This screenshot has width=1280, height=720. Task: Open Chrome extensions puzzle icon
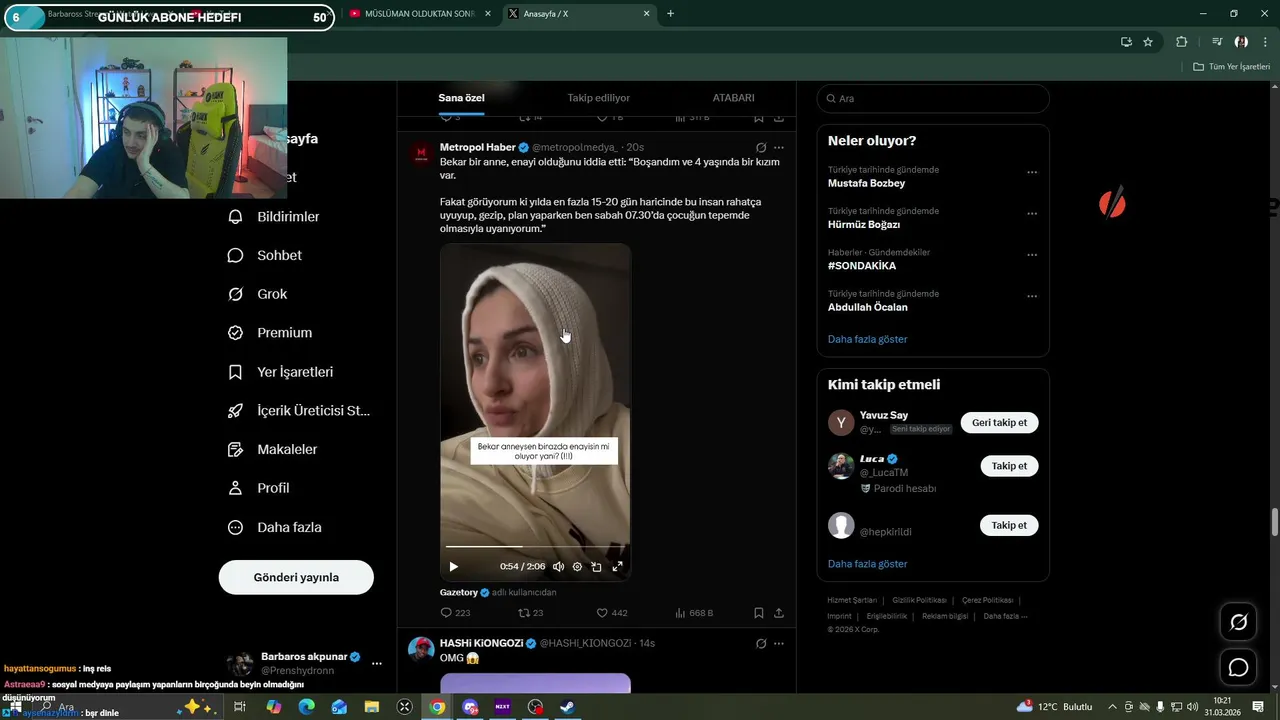(1182, 42)
